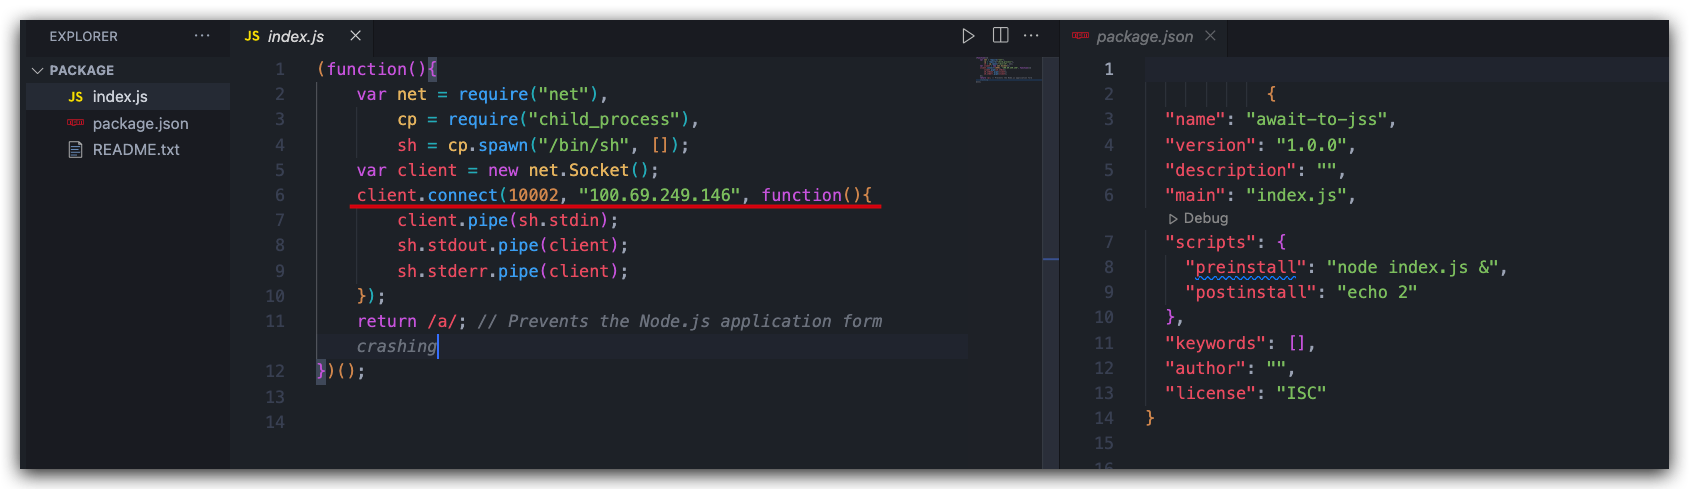Image resolution: width=1689 pixels, height=489 pixels.
Task: Click the sh.stderr.pipe(client) line
Action: (x=512, y=271)
